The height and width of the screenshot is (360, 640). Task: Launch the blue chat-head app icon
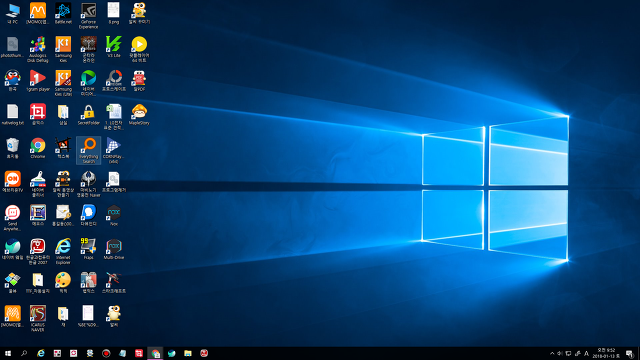coord(89,216)
